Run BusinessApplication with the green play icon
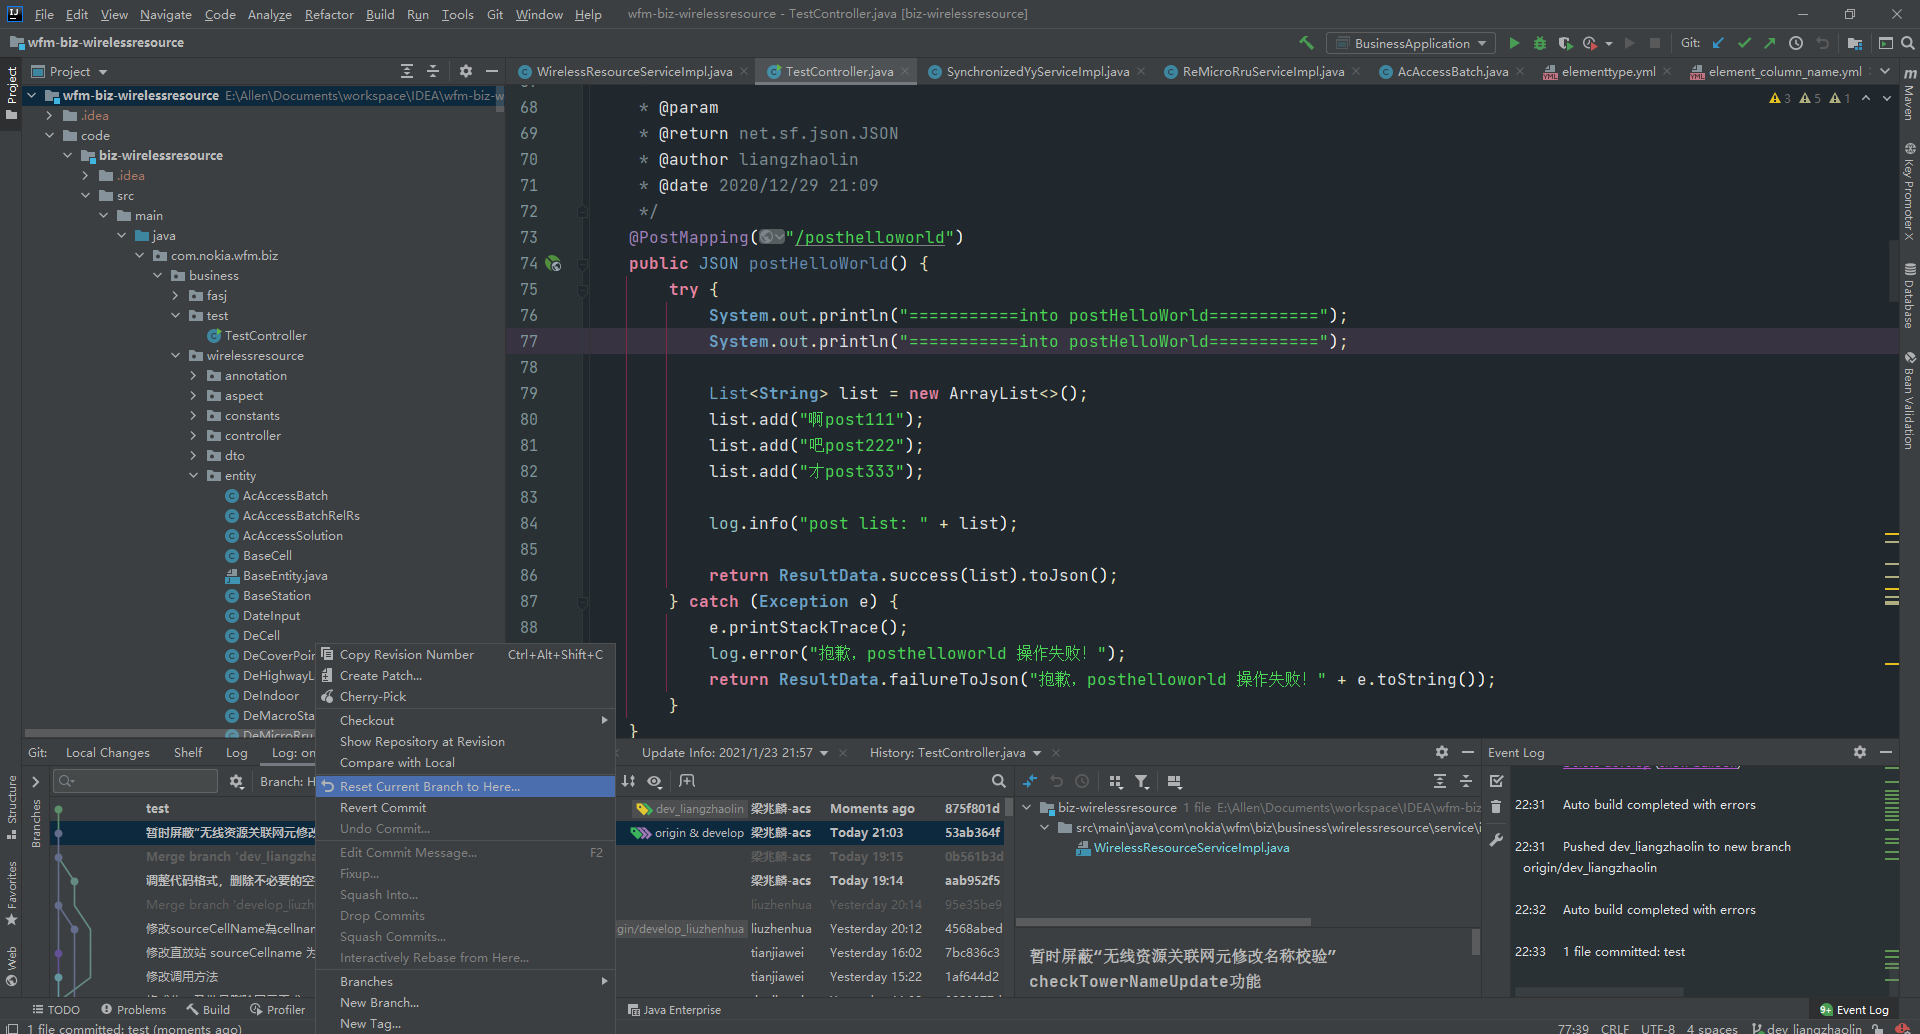This screenshot has width=1920, height=1034. (x=1514, y=43)
